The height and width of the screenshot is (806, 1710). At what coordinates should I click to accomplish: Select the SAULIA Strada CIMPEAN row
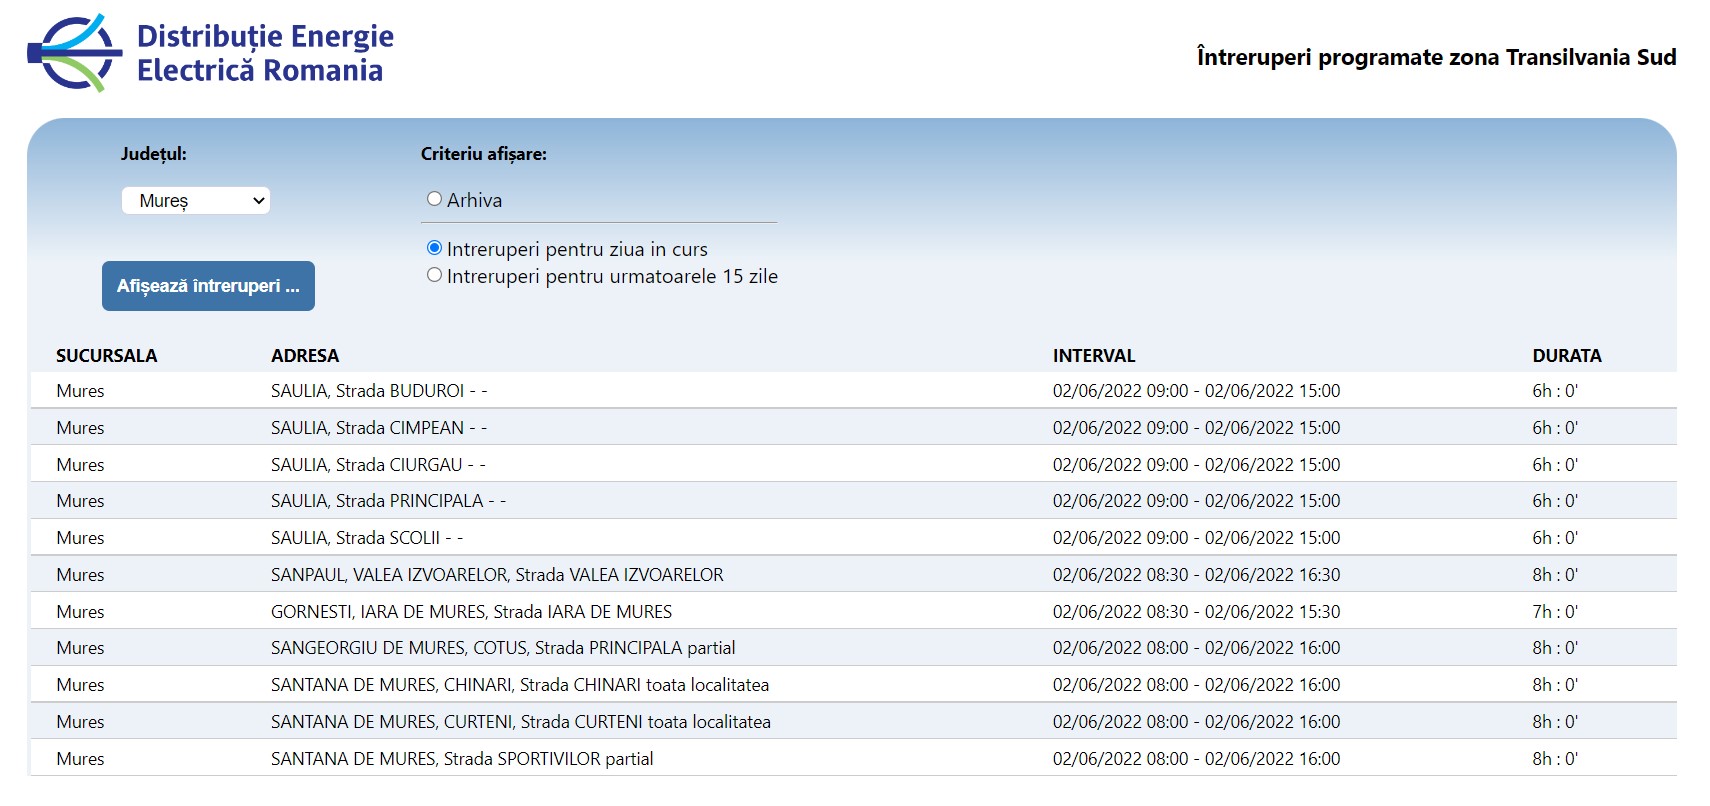378,428
